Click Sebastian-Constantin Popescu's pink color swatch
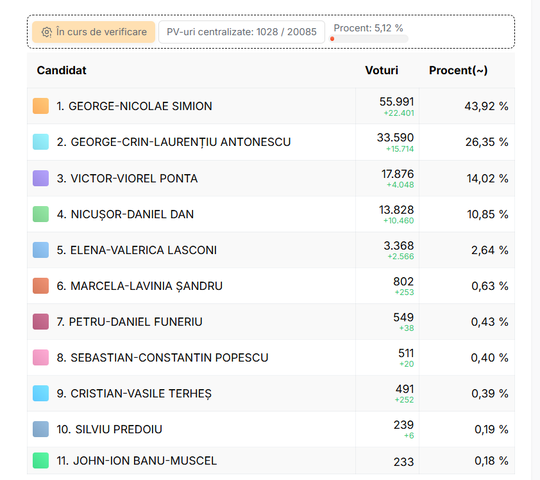 pyautogui.click(x=41, y=357)
